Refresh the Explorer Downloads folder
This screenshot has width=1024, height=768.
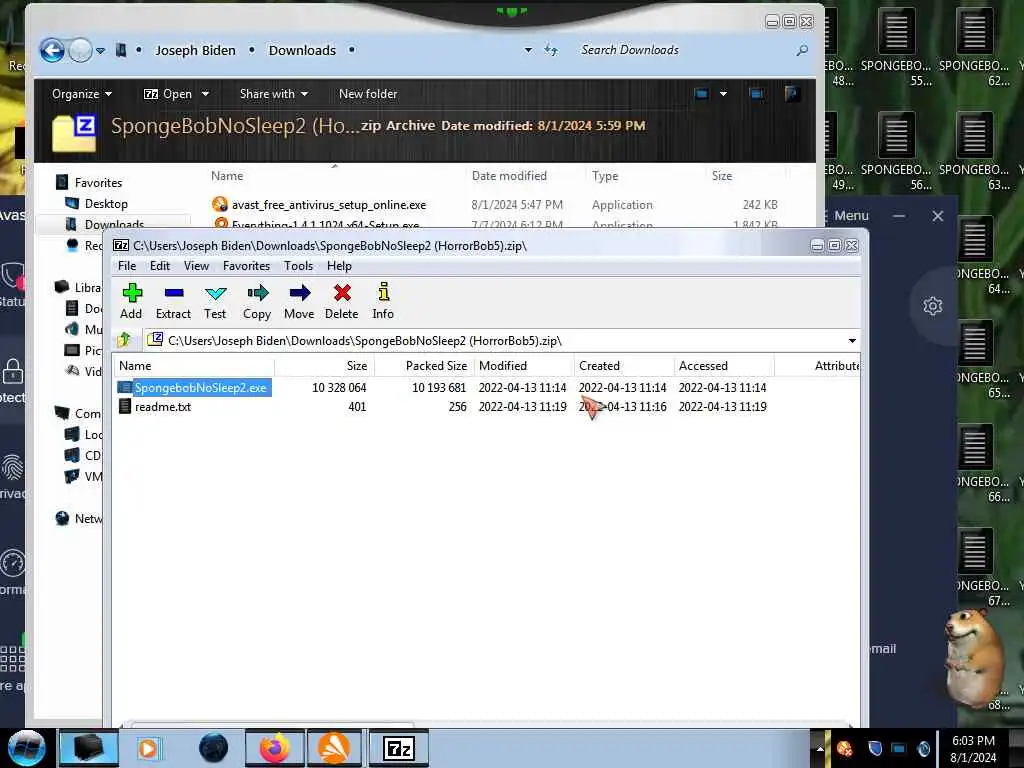pos(551,50)
